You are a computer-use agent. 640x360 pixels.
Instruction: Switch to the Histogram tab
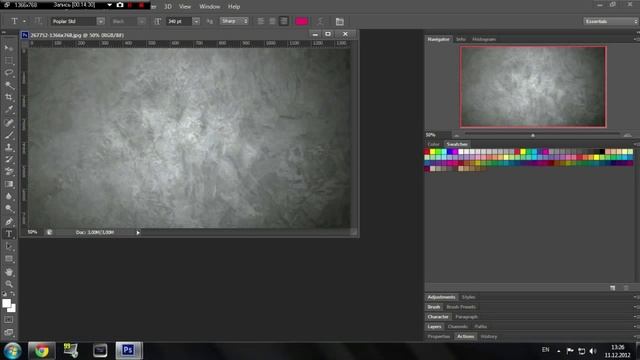484,39
